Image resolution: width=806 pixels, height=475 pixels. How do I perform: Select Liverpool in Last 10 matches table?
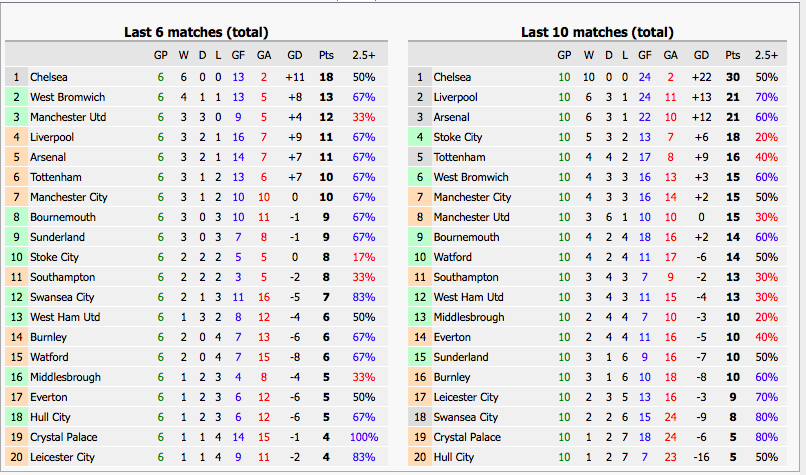(455, 97)
